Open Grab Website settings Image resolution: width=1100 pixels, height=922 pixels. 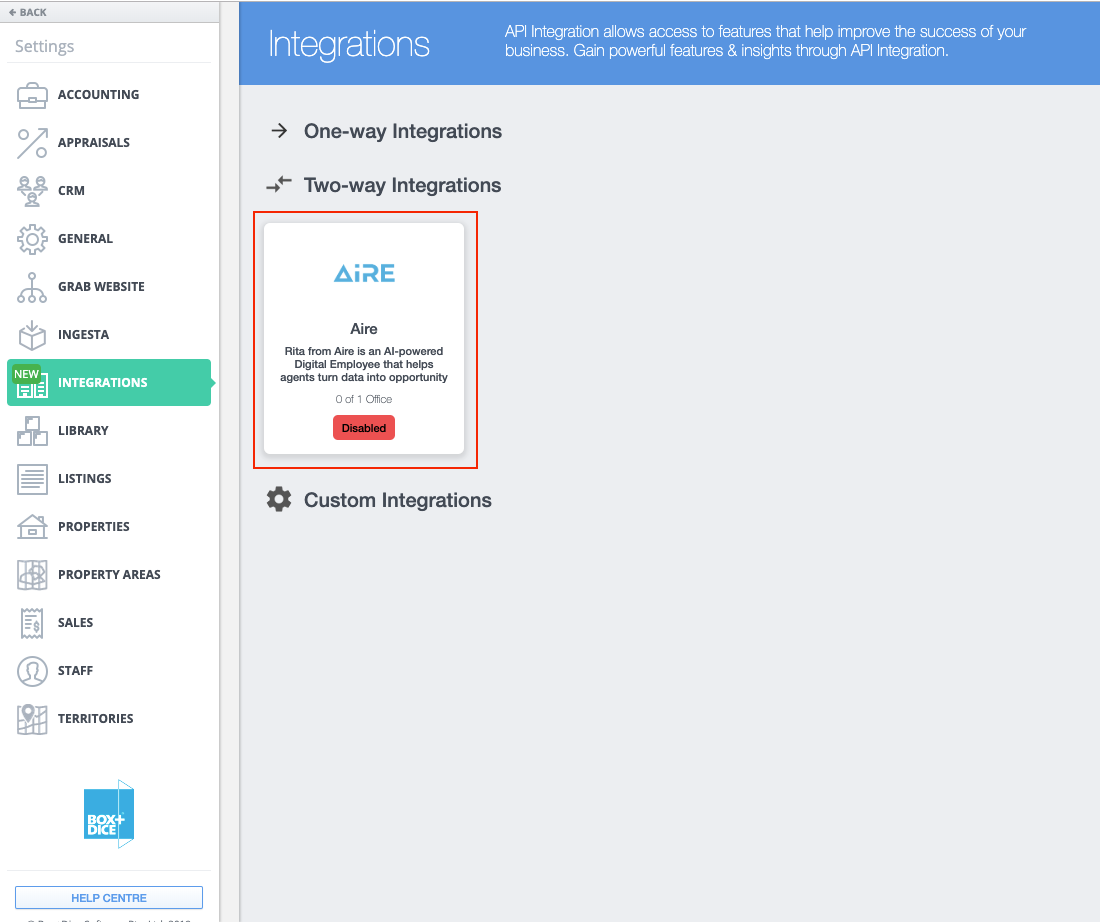[102, 286]
